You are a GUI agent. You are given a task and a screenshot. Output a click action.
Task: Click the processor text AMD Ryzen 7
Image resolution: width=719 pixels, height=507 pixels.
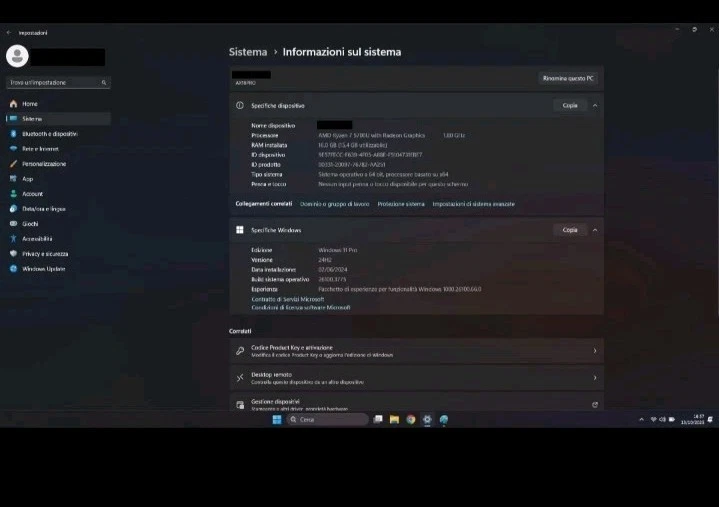click(372, 135)
